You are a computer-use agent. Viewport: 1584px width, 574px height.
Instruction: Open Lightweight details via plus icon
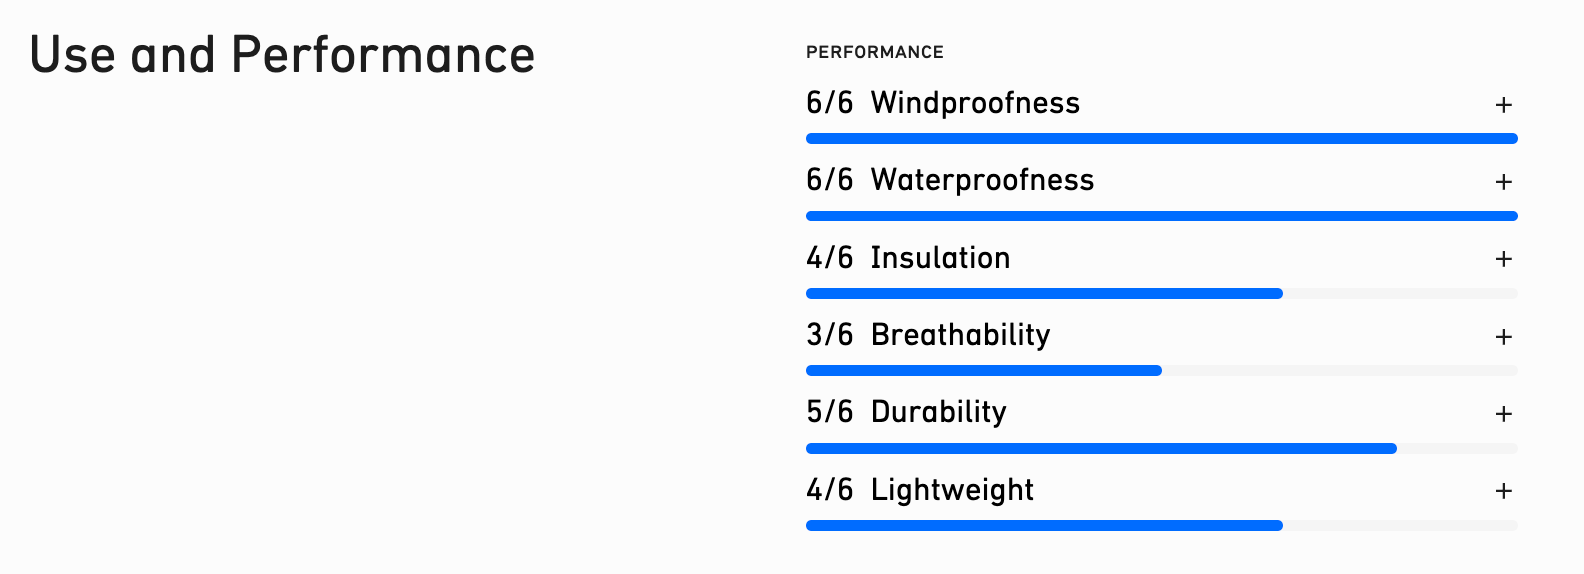coord(1503,491)
